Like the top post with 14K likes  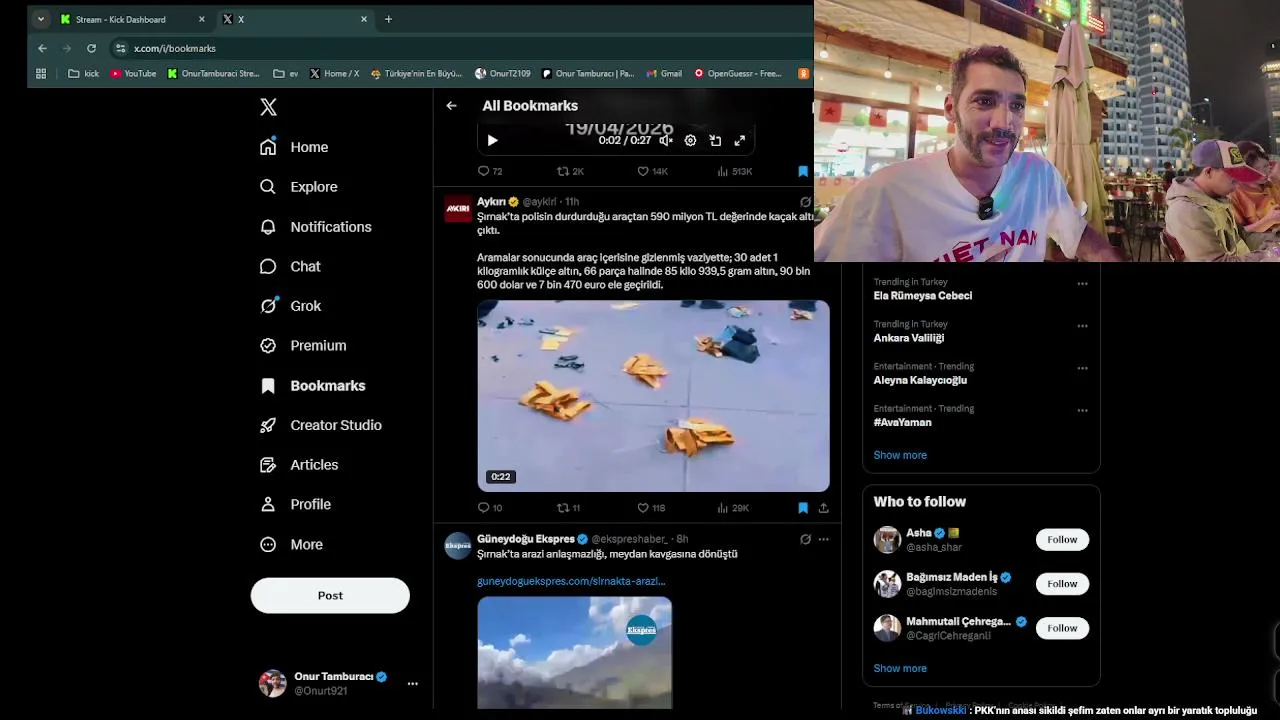[652, 172]
